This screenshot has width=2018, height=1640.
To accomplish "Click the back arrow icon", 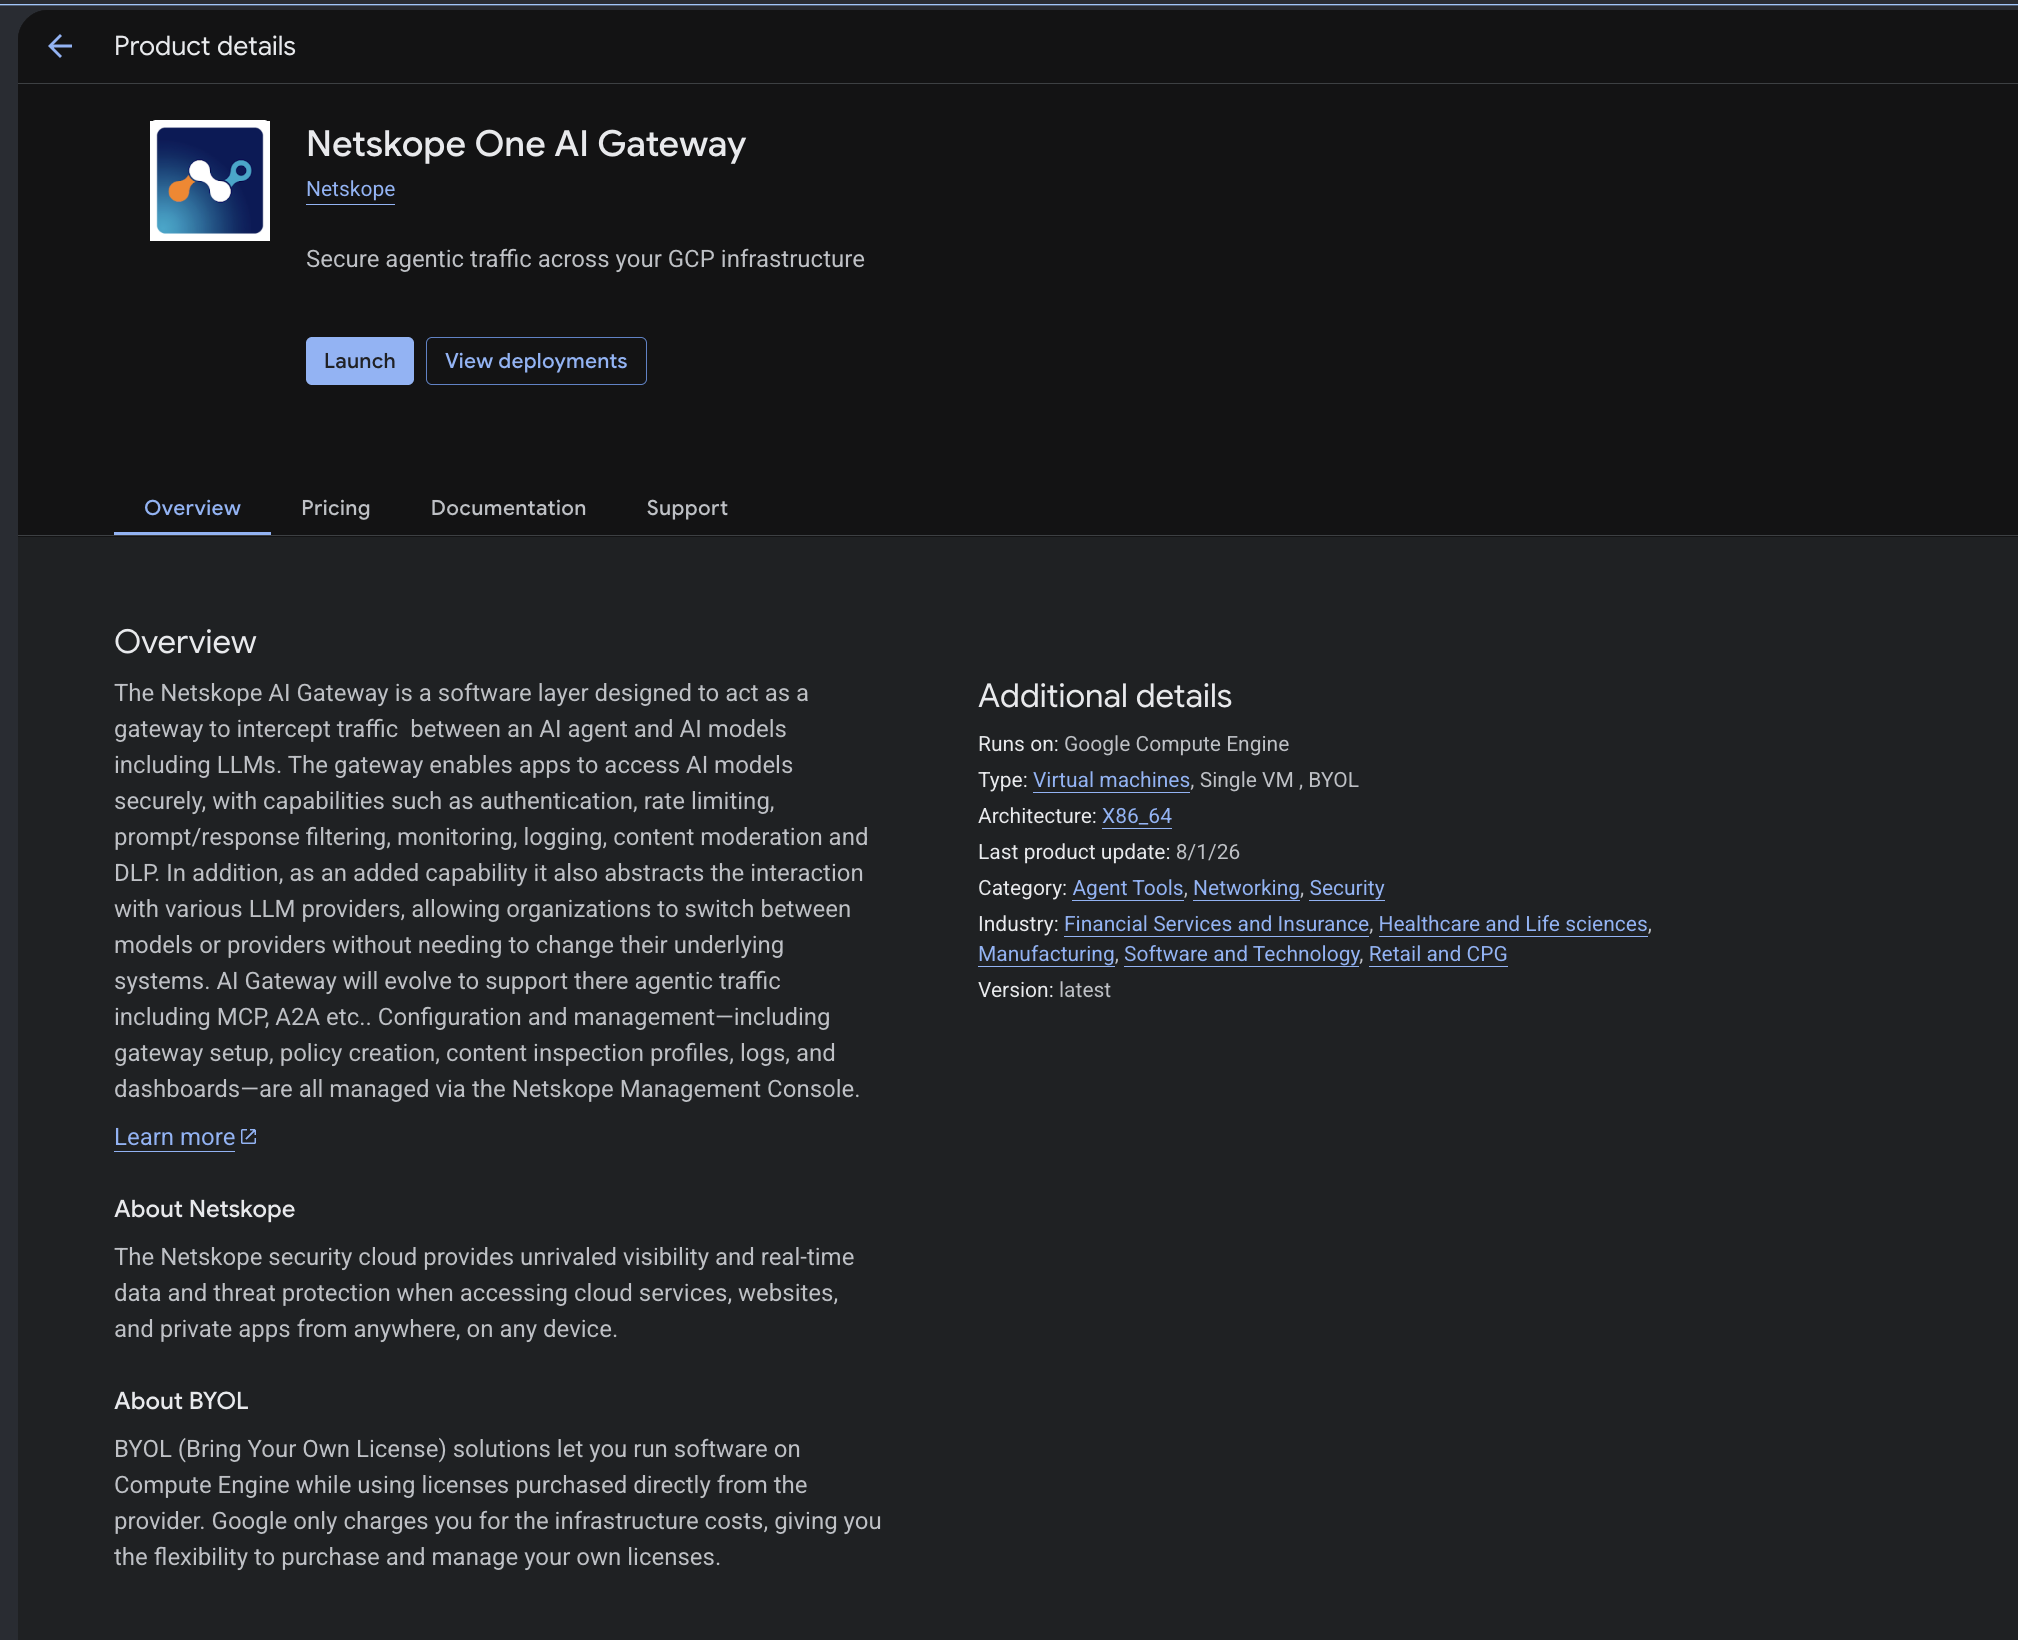I will coord(60,46).
